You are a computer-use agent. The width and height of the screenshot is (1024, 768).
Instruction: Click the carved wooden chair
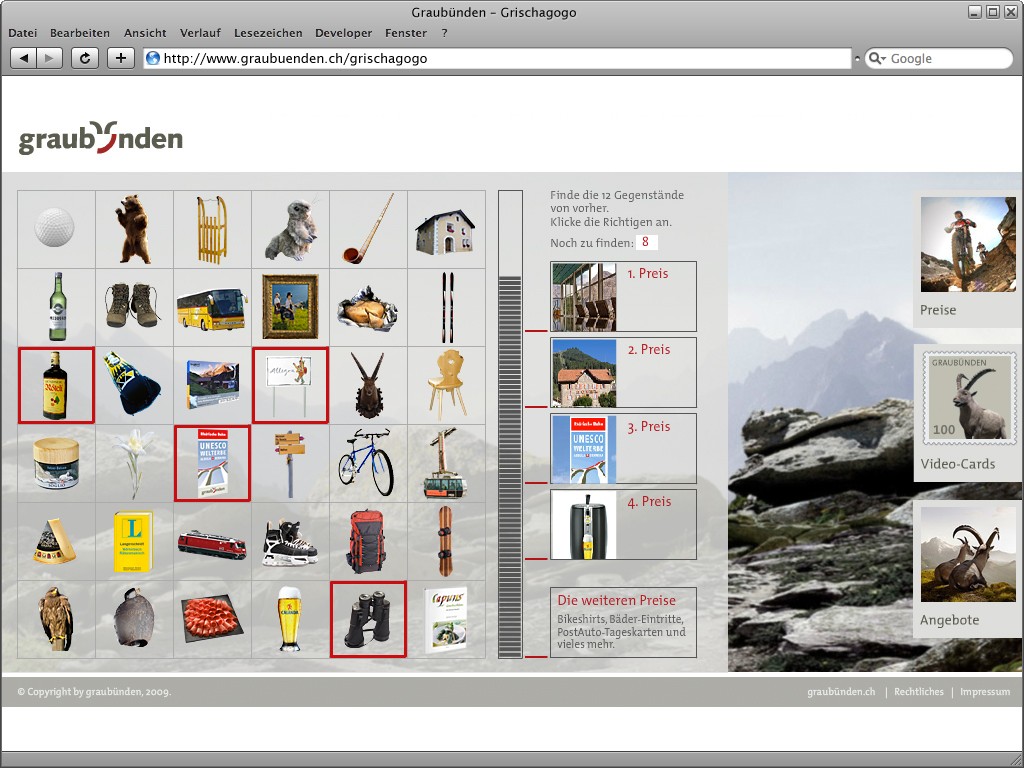pos(447,384)
